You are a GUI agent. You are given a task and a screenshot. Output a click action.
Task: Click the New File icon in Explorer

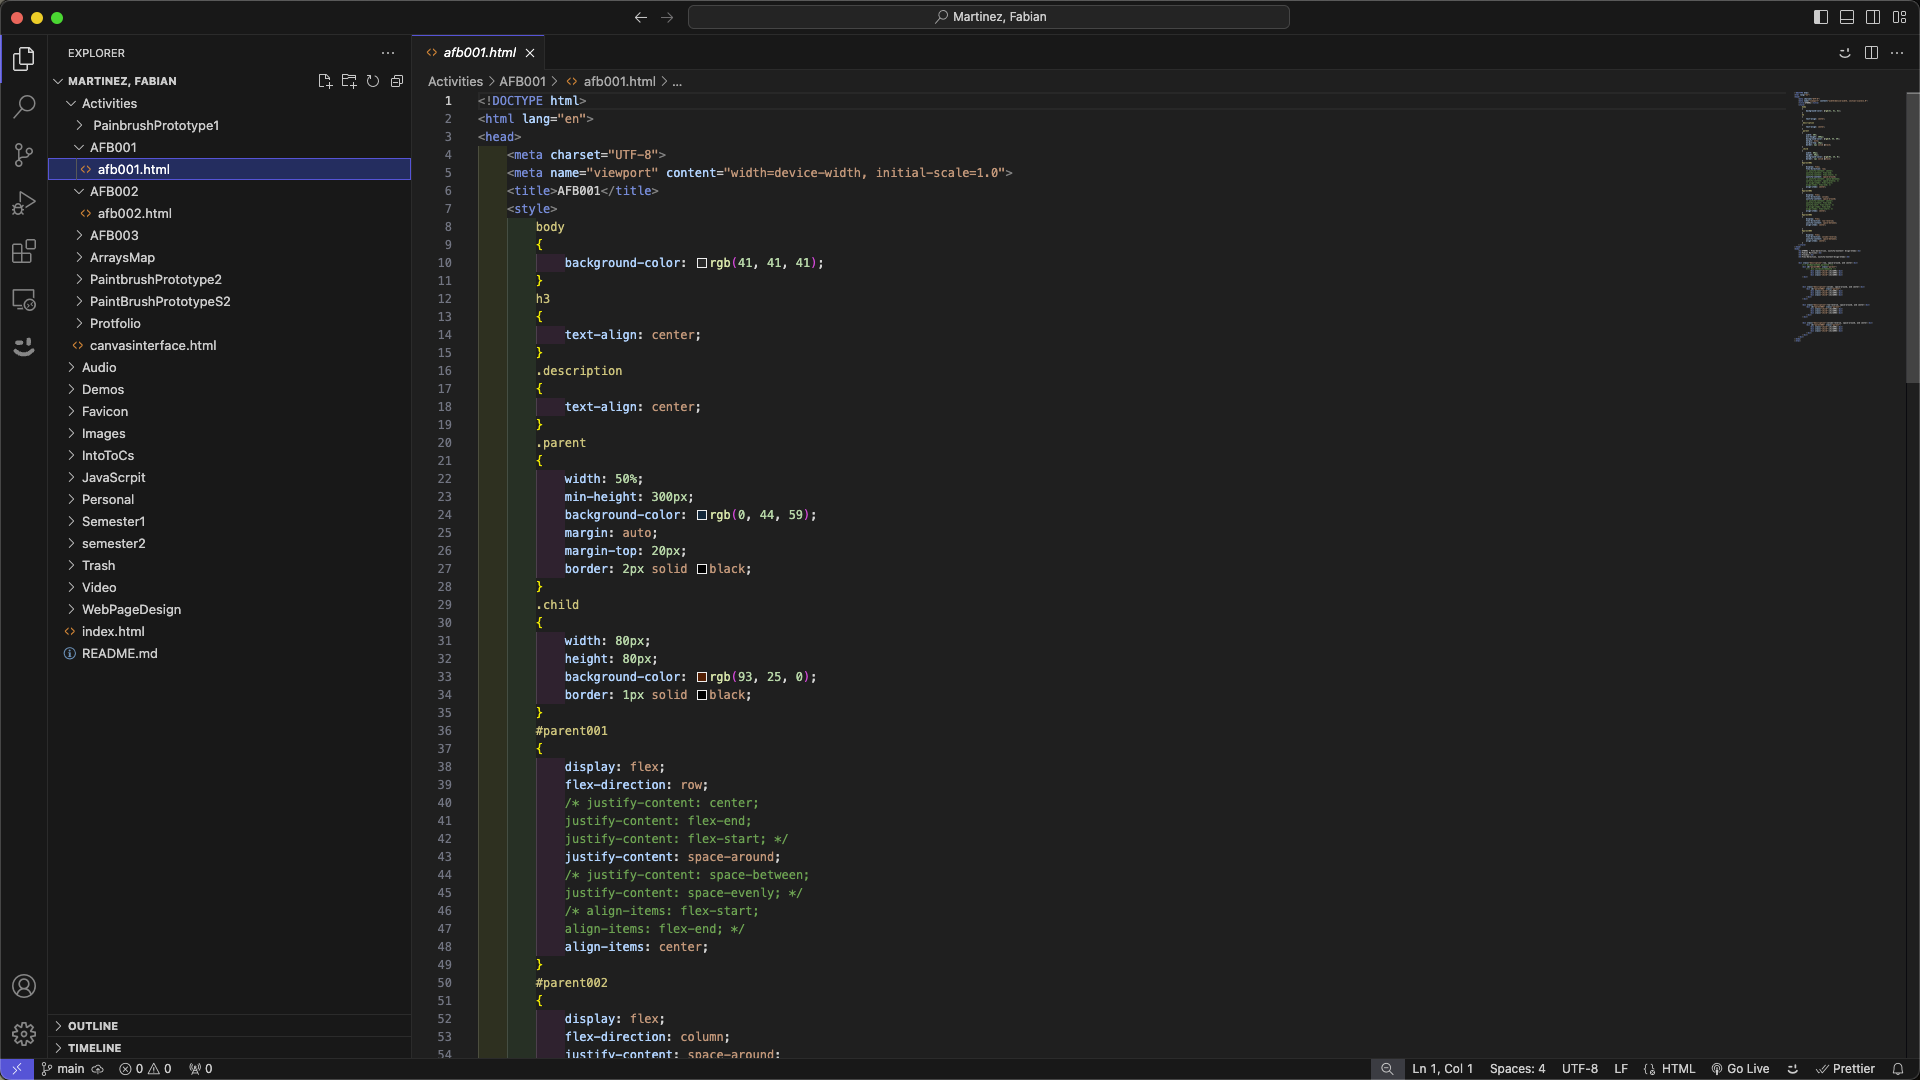pyautogui.click(x=324, y=81)
